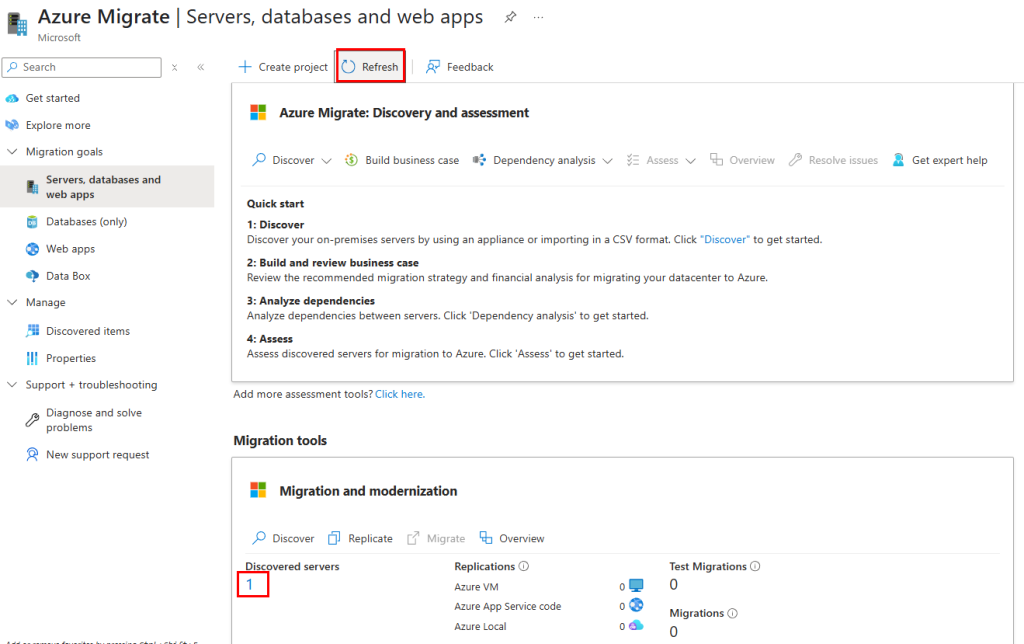Click the Refresh button
Screen dimensions: 1024x644
(x=370, y=66)
